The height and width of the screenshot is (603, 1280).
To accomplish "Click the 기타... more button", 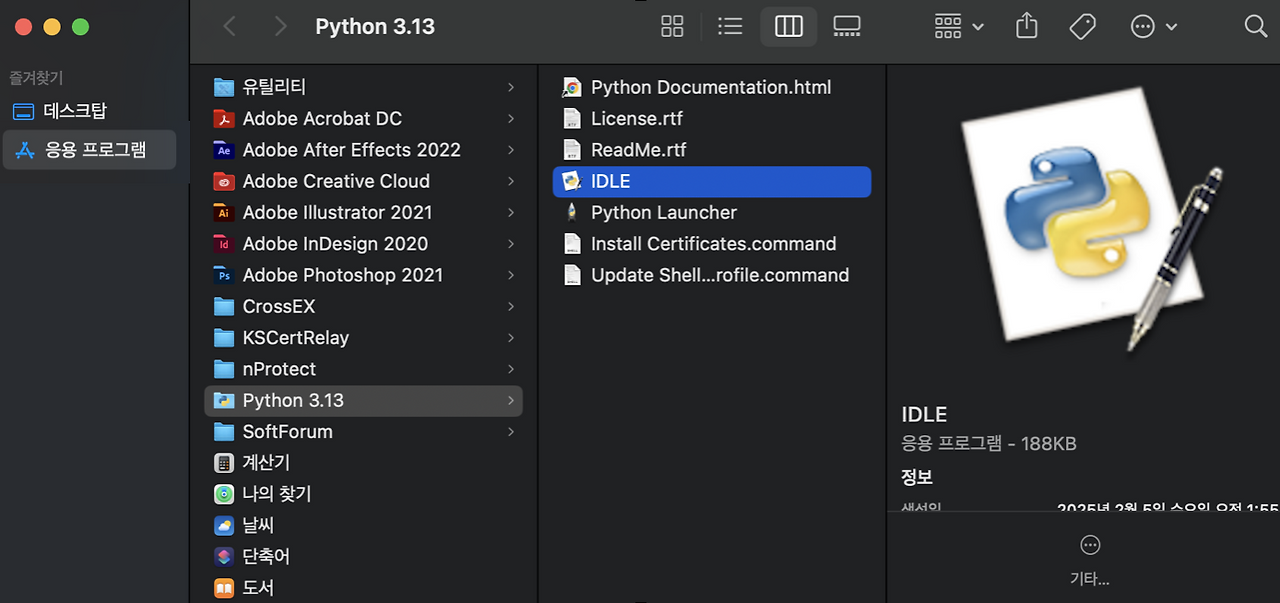I will (1090, 558).
